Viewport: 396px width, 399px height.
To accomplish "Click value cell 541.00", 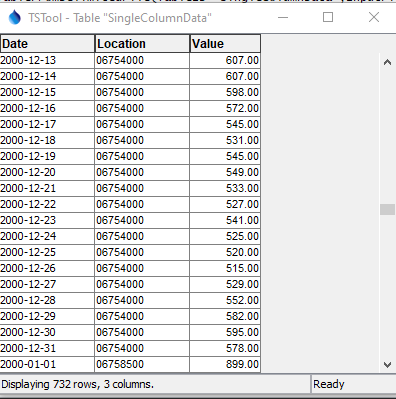I will 225,220.
